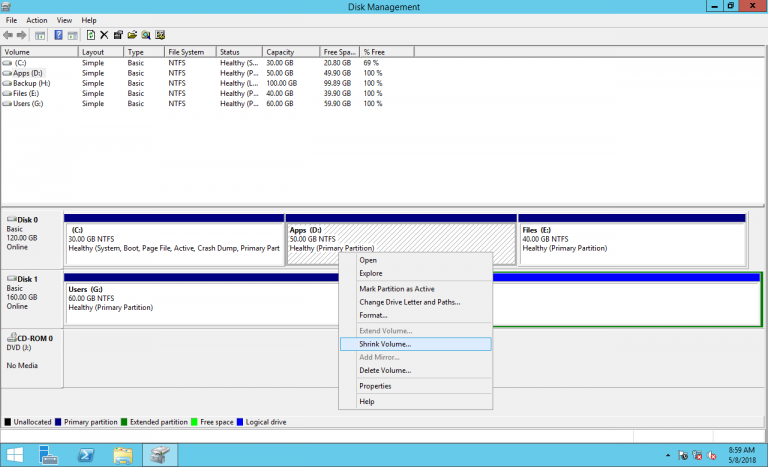
Task: Open the blue question-mark Help toolbar icon
Action: tap(58, 35)
